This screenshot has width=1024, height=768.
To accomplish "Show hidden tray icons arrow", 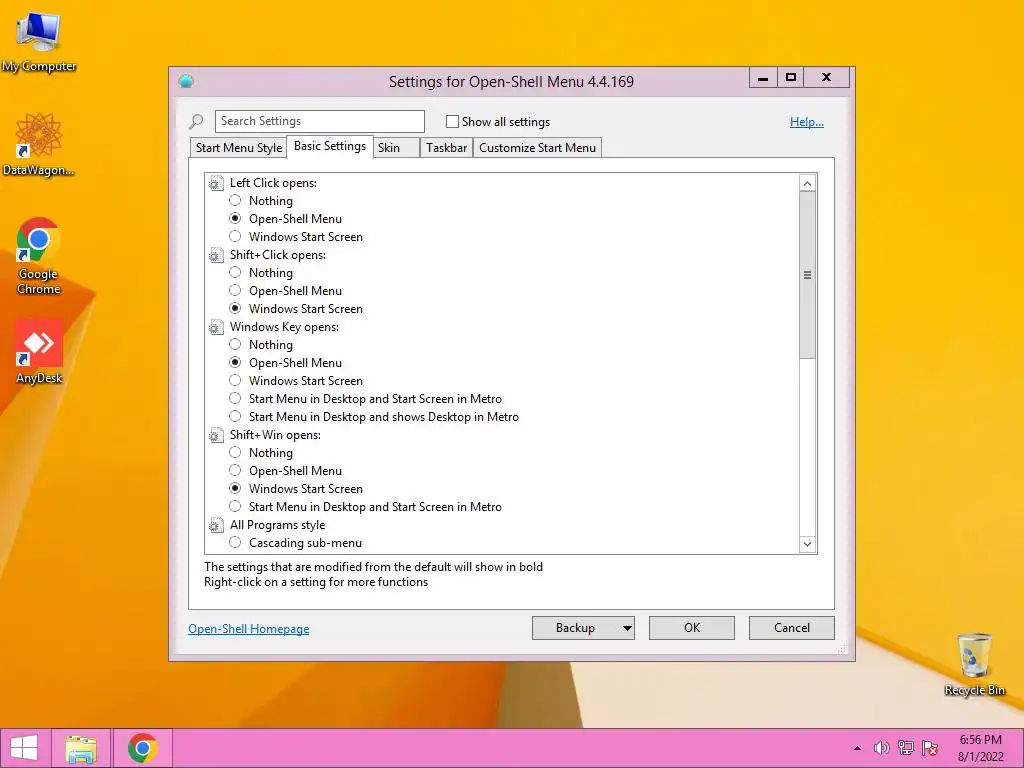I will [857, 748].
